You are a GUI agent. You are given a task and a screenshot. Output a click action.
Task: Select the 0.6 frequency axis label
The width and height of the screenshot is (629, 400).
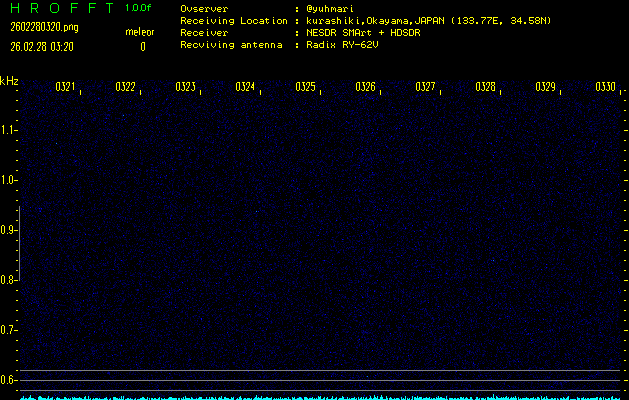[x=9, y=380]
